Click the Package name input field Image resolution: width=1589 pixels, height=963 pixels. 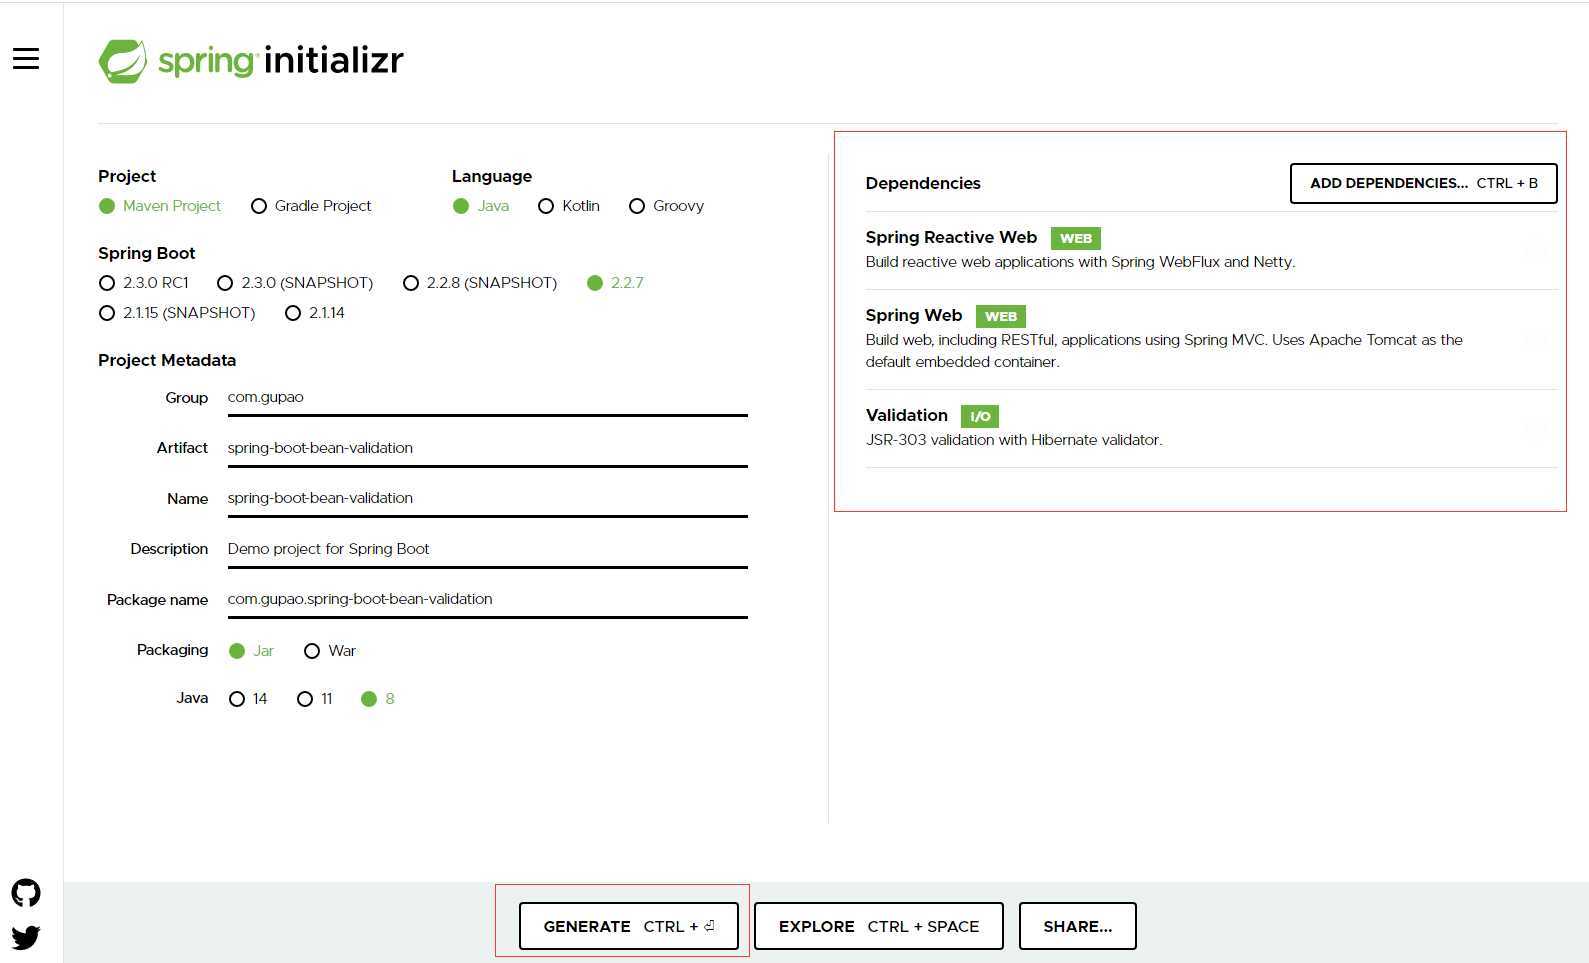[x=487, y=599]
